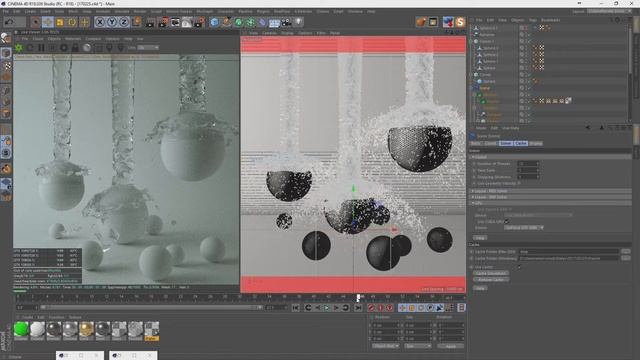
Task: Browse Cache Folder Windows path button
Action: (x=625, y=258)
